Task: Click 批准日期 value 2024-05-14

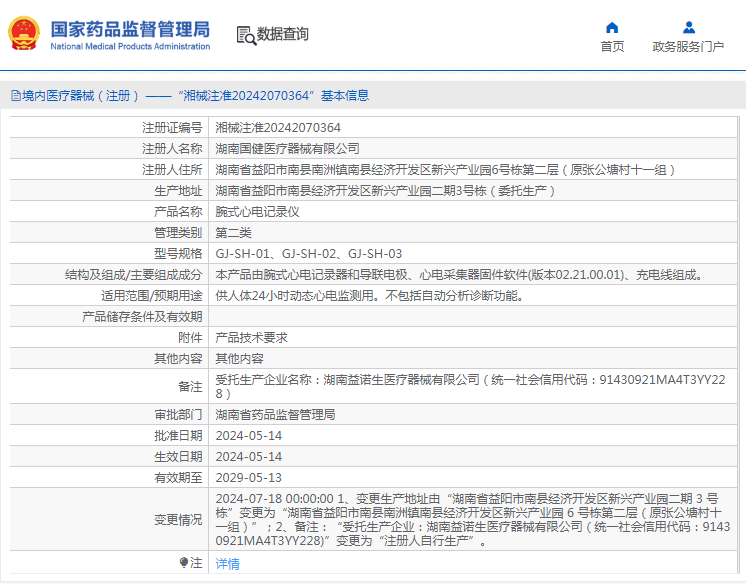Action: point(249,435)
